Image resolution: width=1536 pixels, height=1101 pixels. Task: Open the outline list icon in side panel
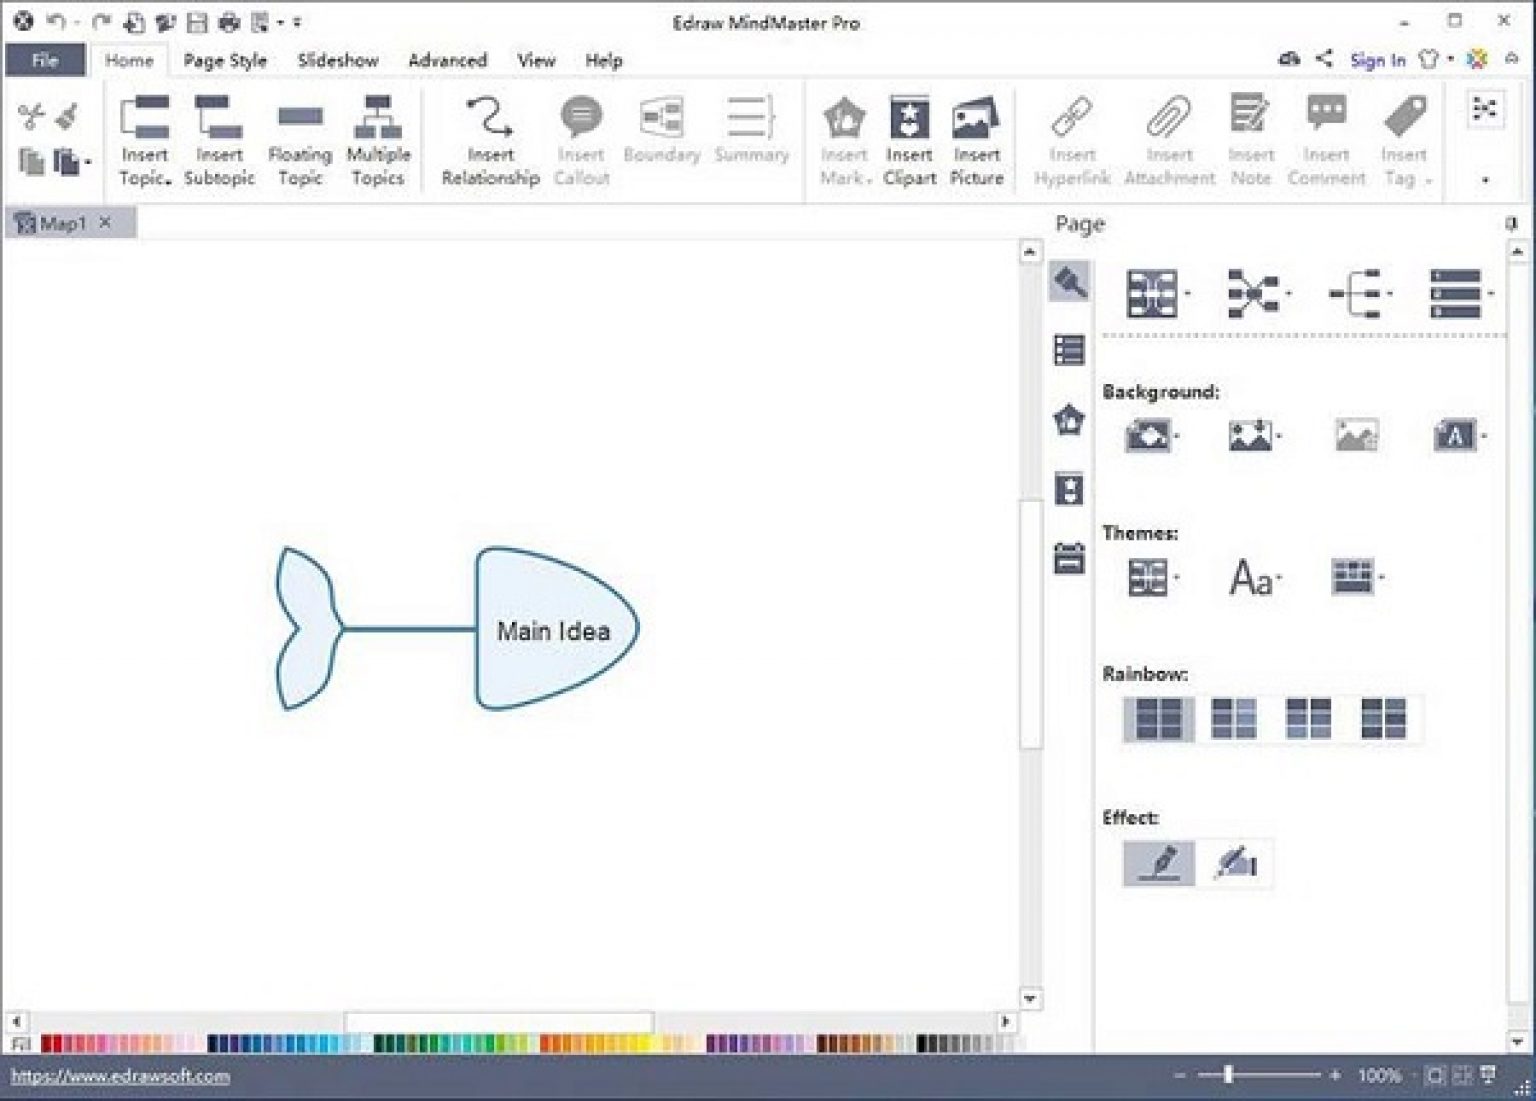(1069, 350)
